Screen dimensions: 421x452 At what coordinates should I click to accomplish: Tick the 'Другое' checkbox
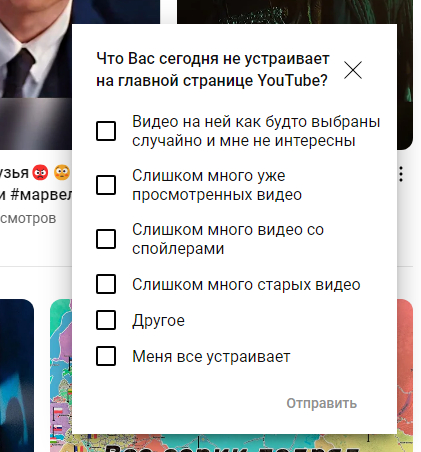(x=106, y=320)
